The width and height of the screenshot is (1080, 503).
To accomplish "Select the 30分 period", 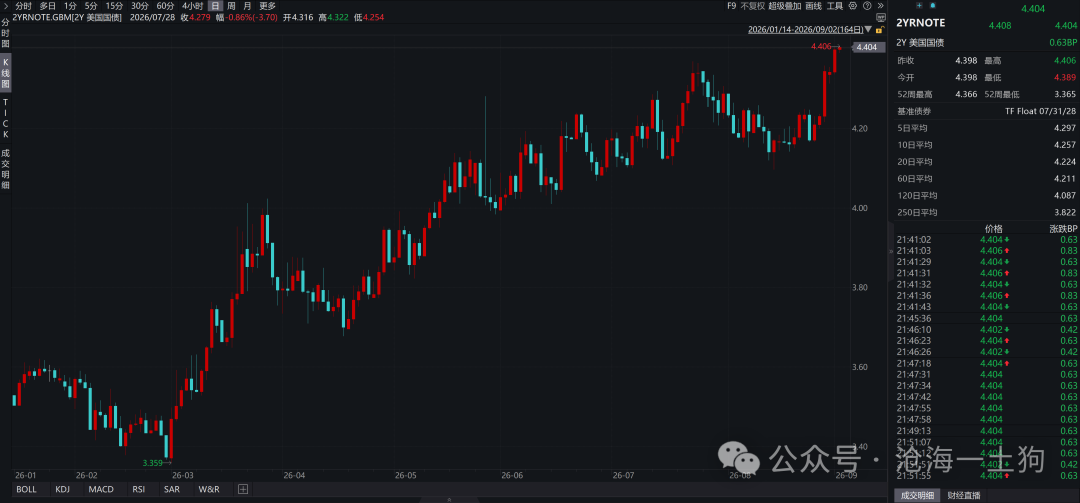I will point(140,6).
